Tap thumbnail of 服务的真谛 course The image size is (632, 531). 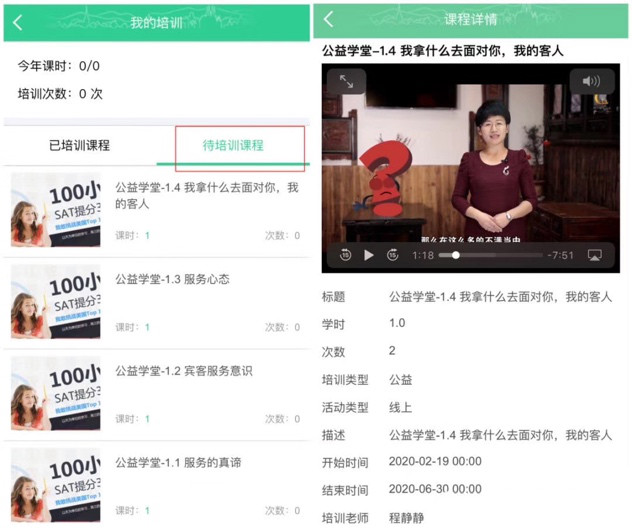pos(56,484)
